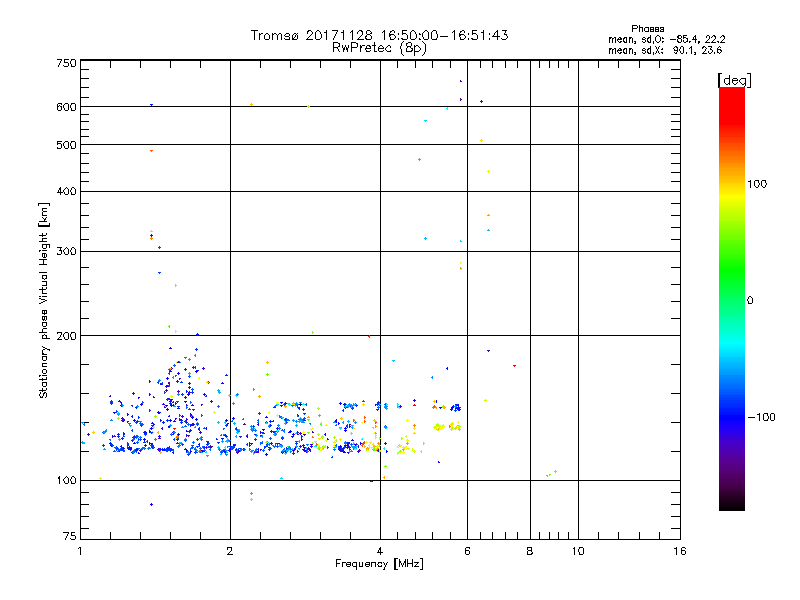Image resolution: width=800 pixels, height=600 pixels.
Task: Click the colorbar tick label '-100'
Action: click(761, 417)
